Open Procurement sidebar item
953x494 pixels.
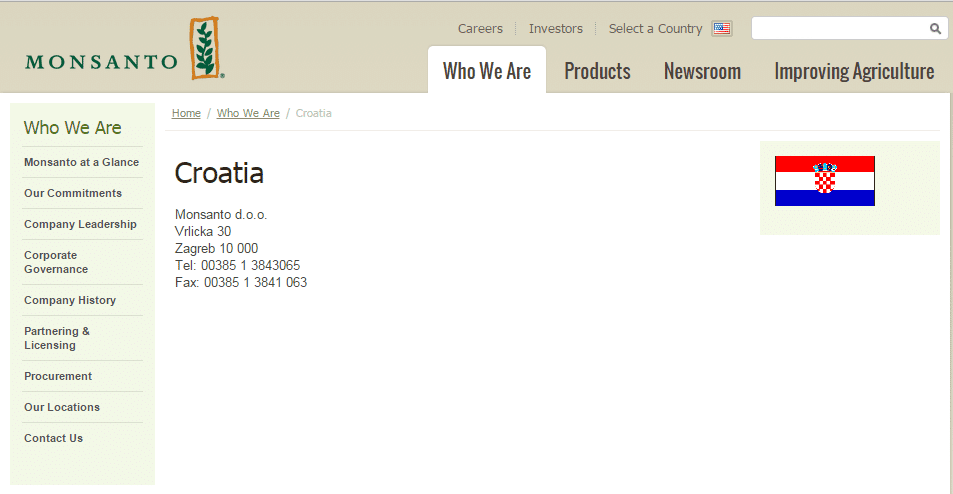pyautogui.click(x=58, y=376)
